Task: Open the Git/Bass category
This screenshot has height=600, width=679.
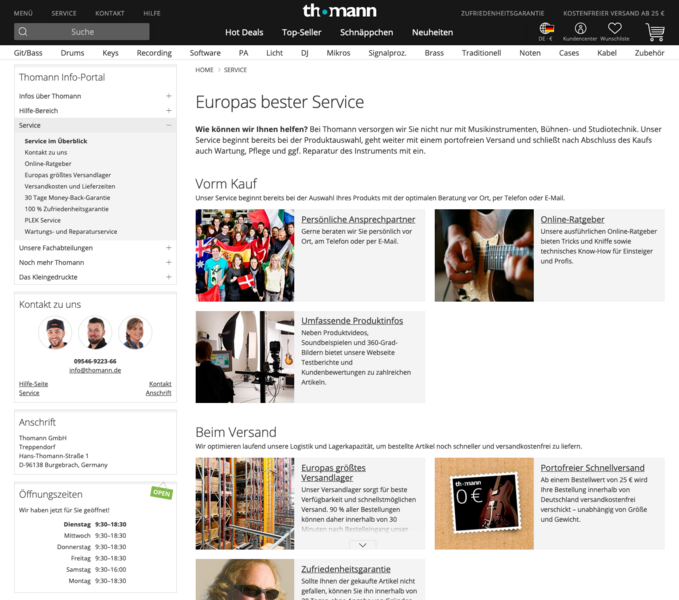Action: tap(28, 53)
